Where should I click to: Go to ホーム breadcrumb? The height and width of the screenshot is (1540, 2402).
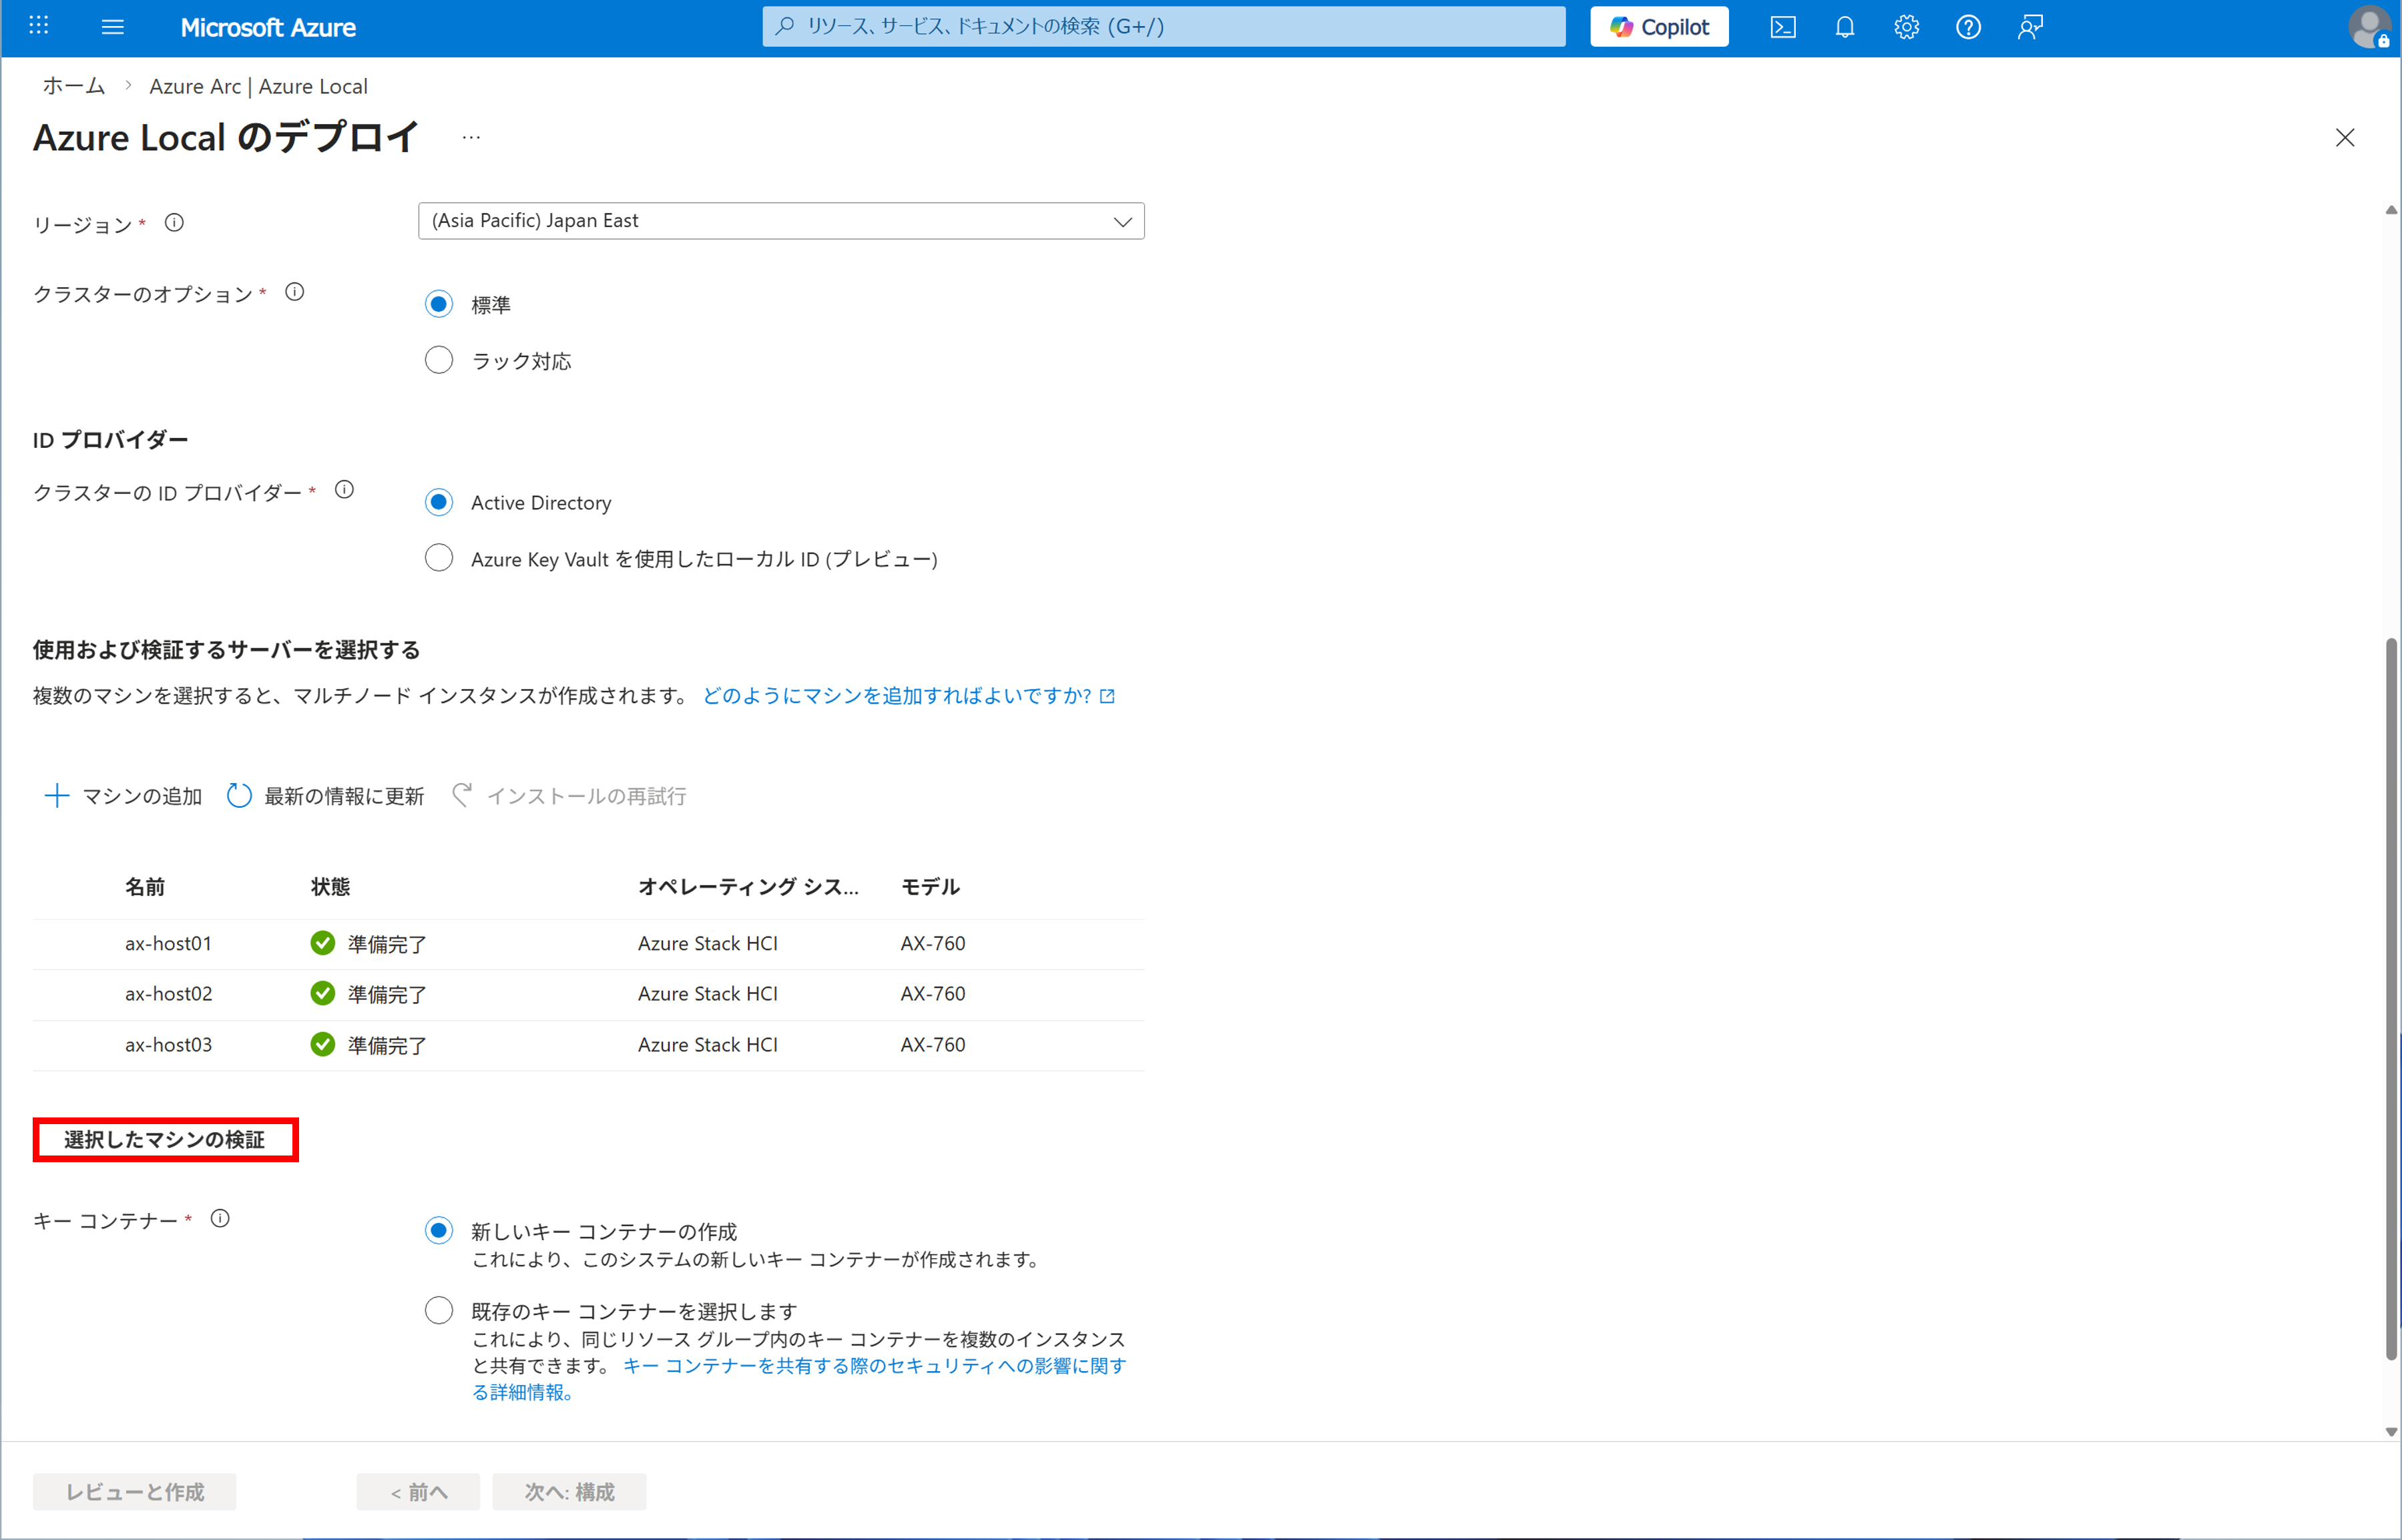[73, 87]
